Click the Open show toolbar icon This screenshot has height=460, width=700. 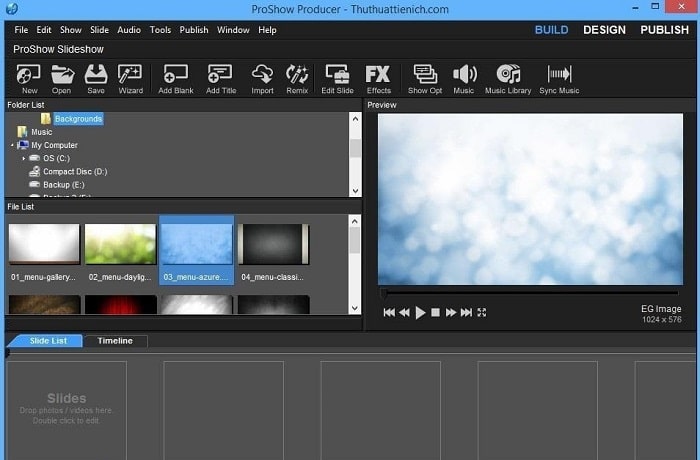62,79
